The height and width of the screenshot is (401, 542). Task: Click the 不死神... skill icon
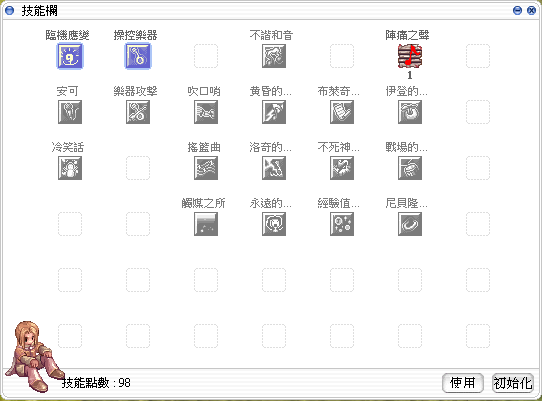coord(342,168)
